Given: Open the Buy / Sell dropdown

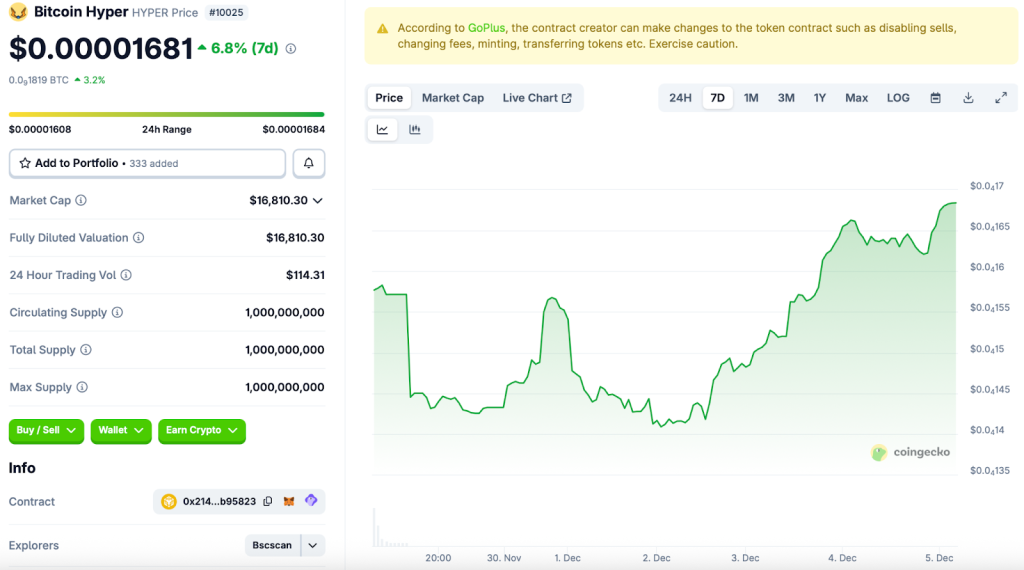Looking at the screenshot, I should tap(46, 430).
